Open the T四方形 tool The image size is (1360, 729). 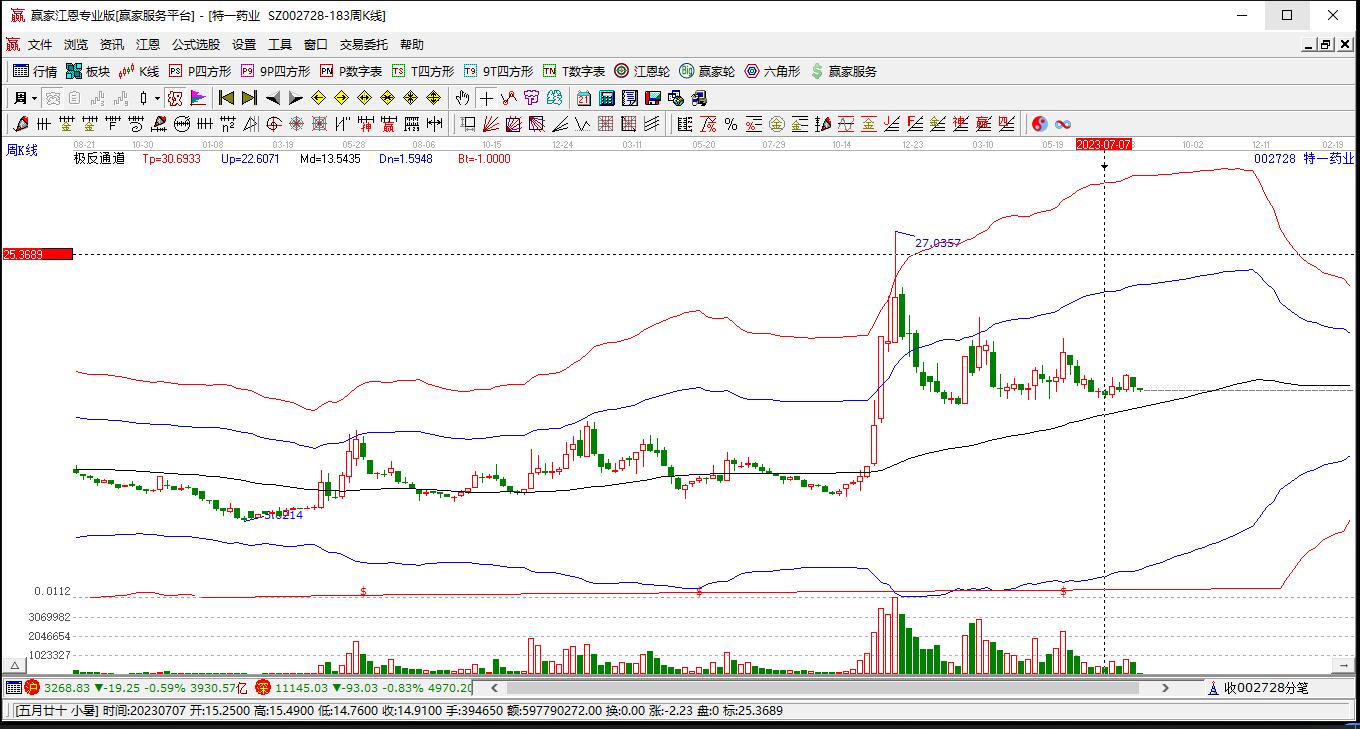pos(422,71)
